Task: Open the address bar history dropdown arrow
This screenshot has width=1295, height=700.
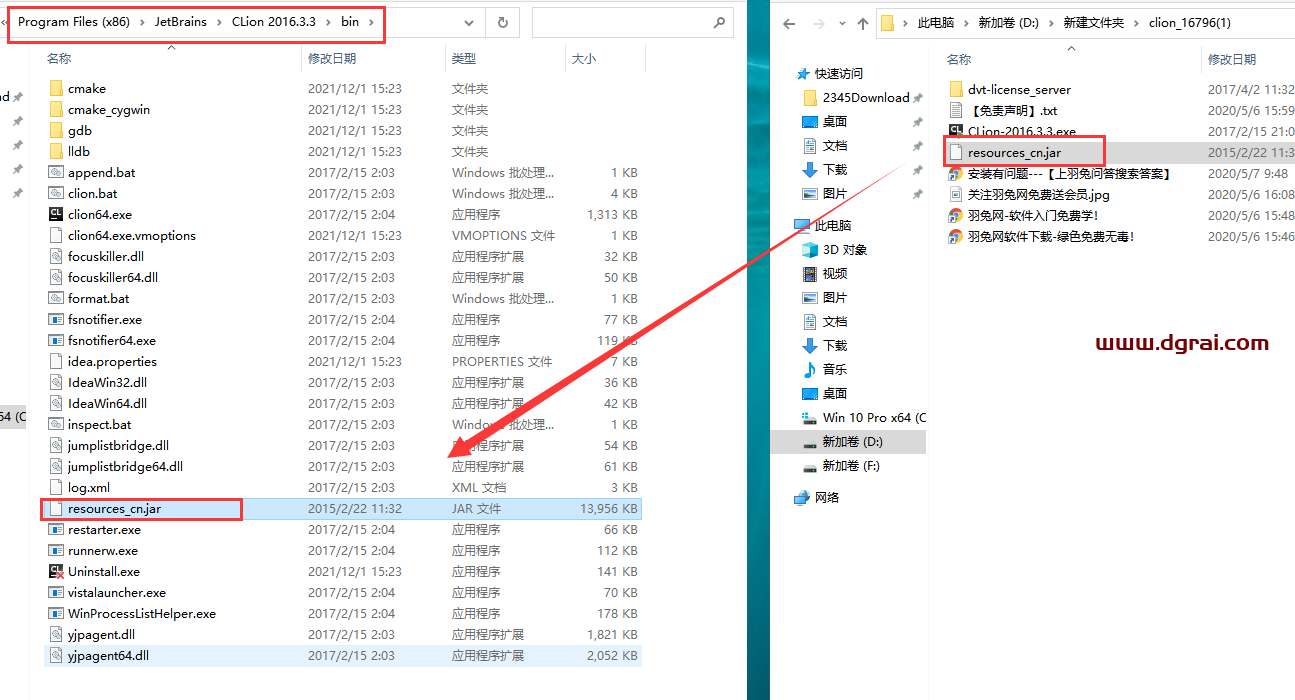Action: tap(467, 21)
